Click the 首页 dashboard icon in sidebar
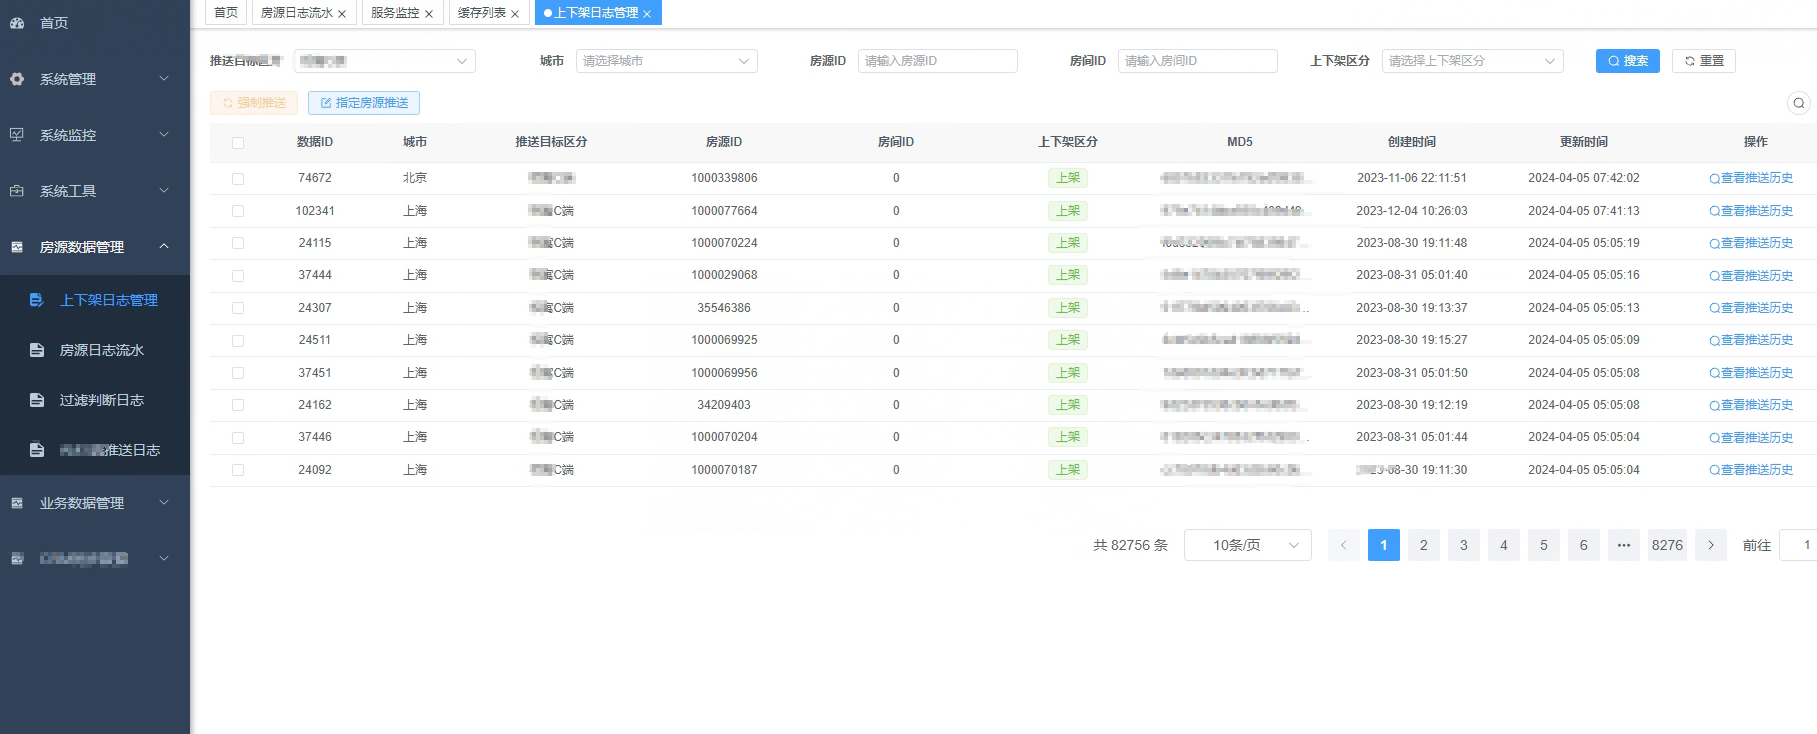The image size is (1817, 734). (17, 22)
